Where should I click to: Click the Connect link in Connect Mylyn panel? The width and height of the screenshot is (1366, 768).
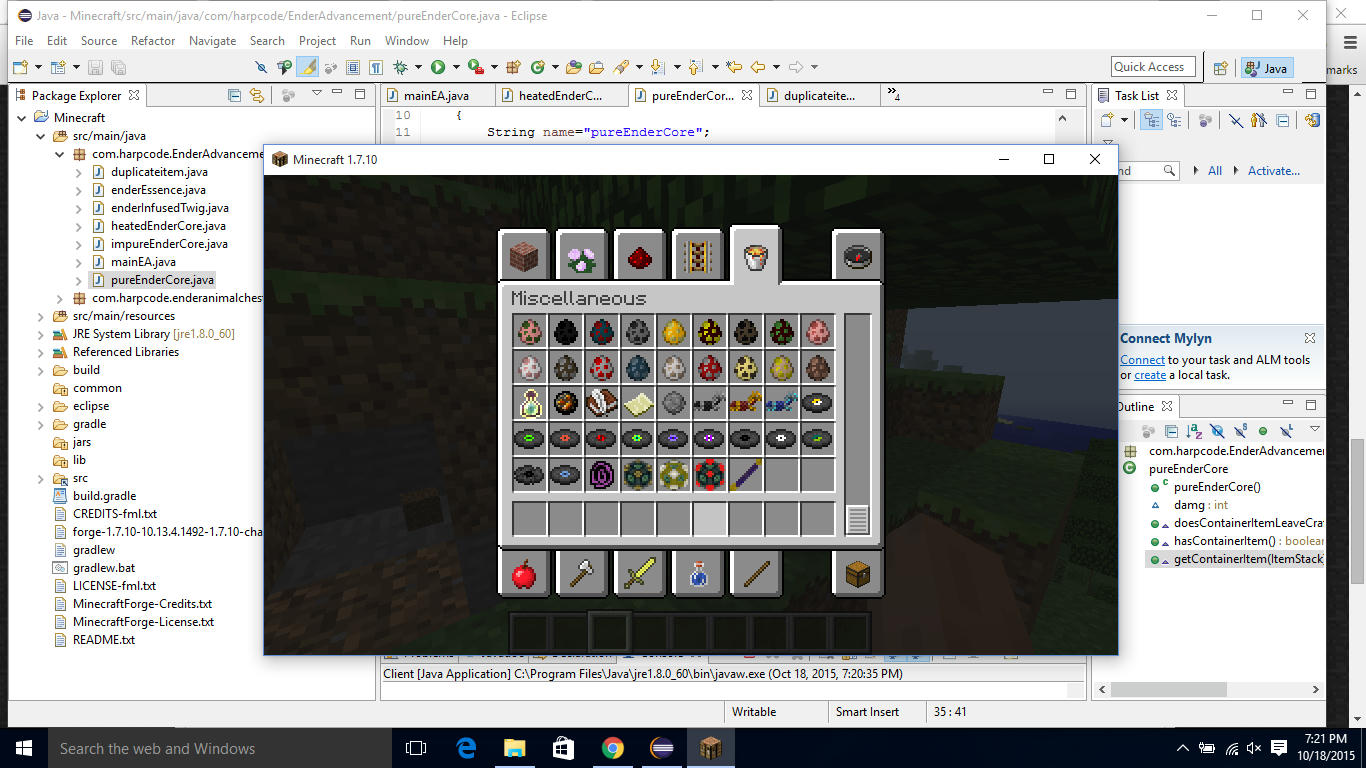(1143, 360)
